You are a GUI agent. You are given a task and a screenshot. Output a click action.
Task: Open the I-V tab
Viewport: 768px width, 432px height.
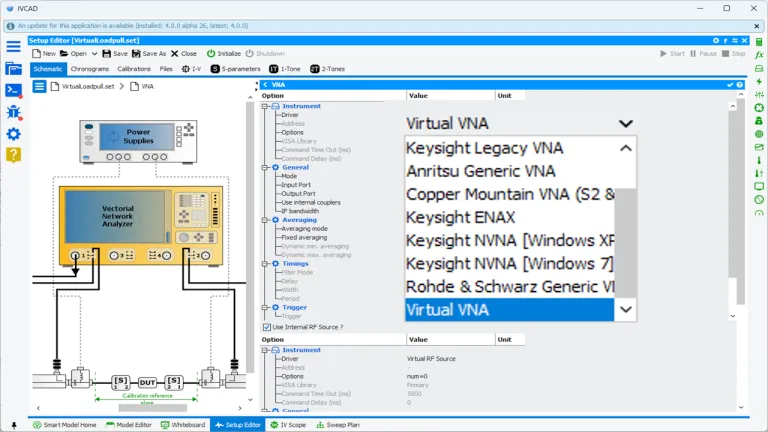click(192, 69)
